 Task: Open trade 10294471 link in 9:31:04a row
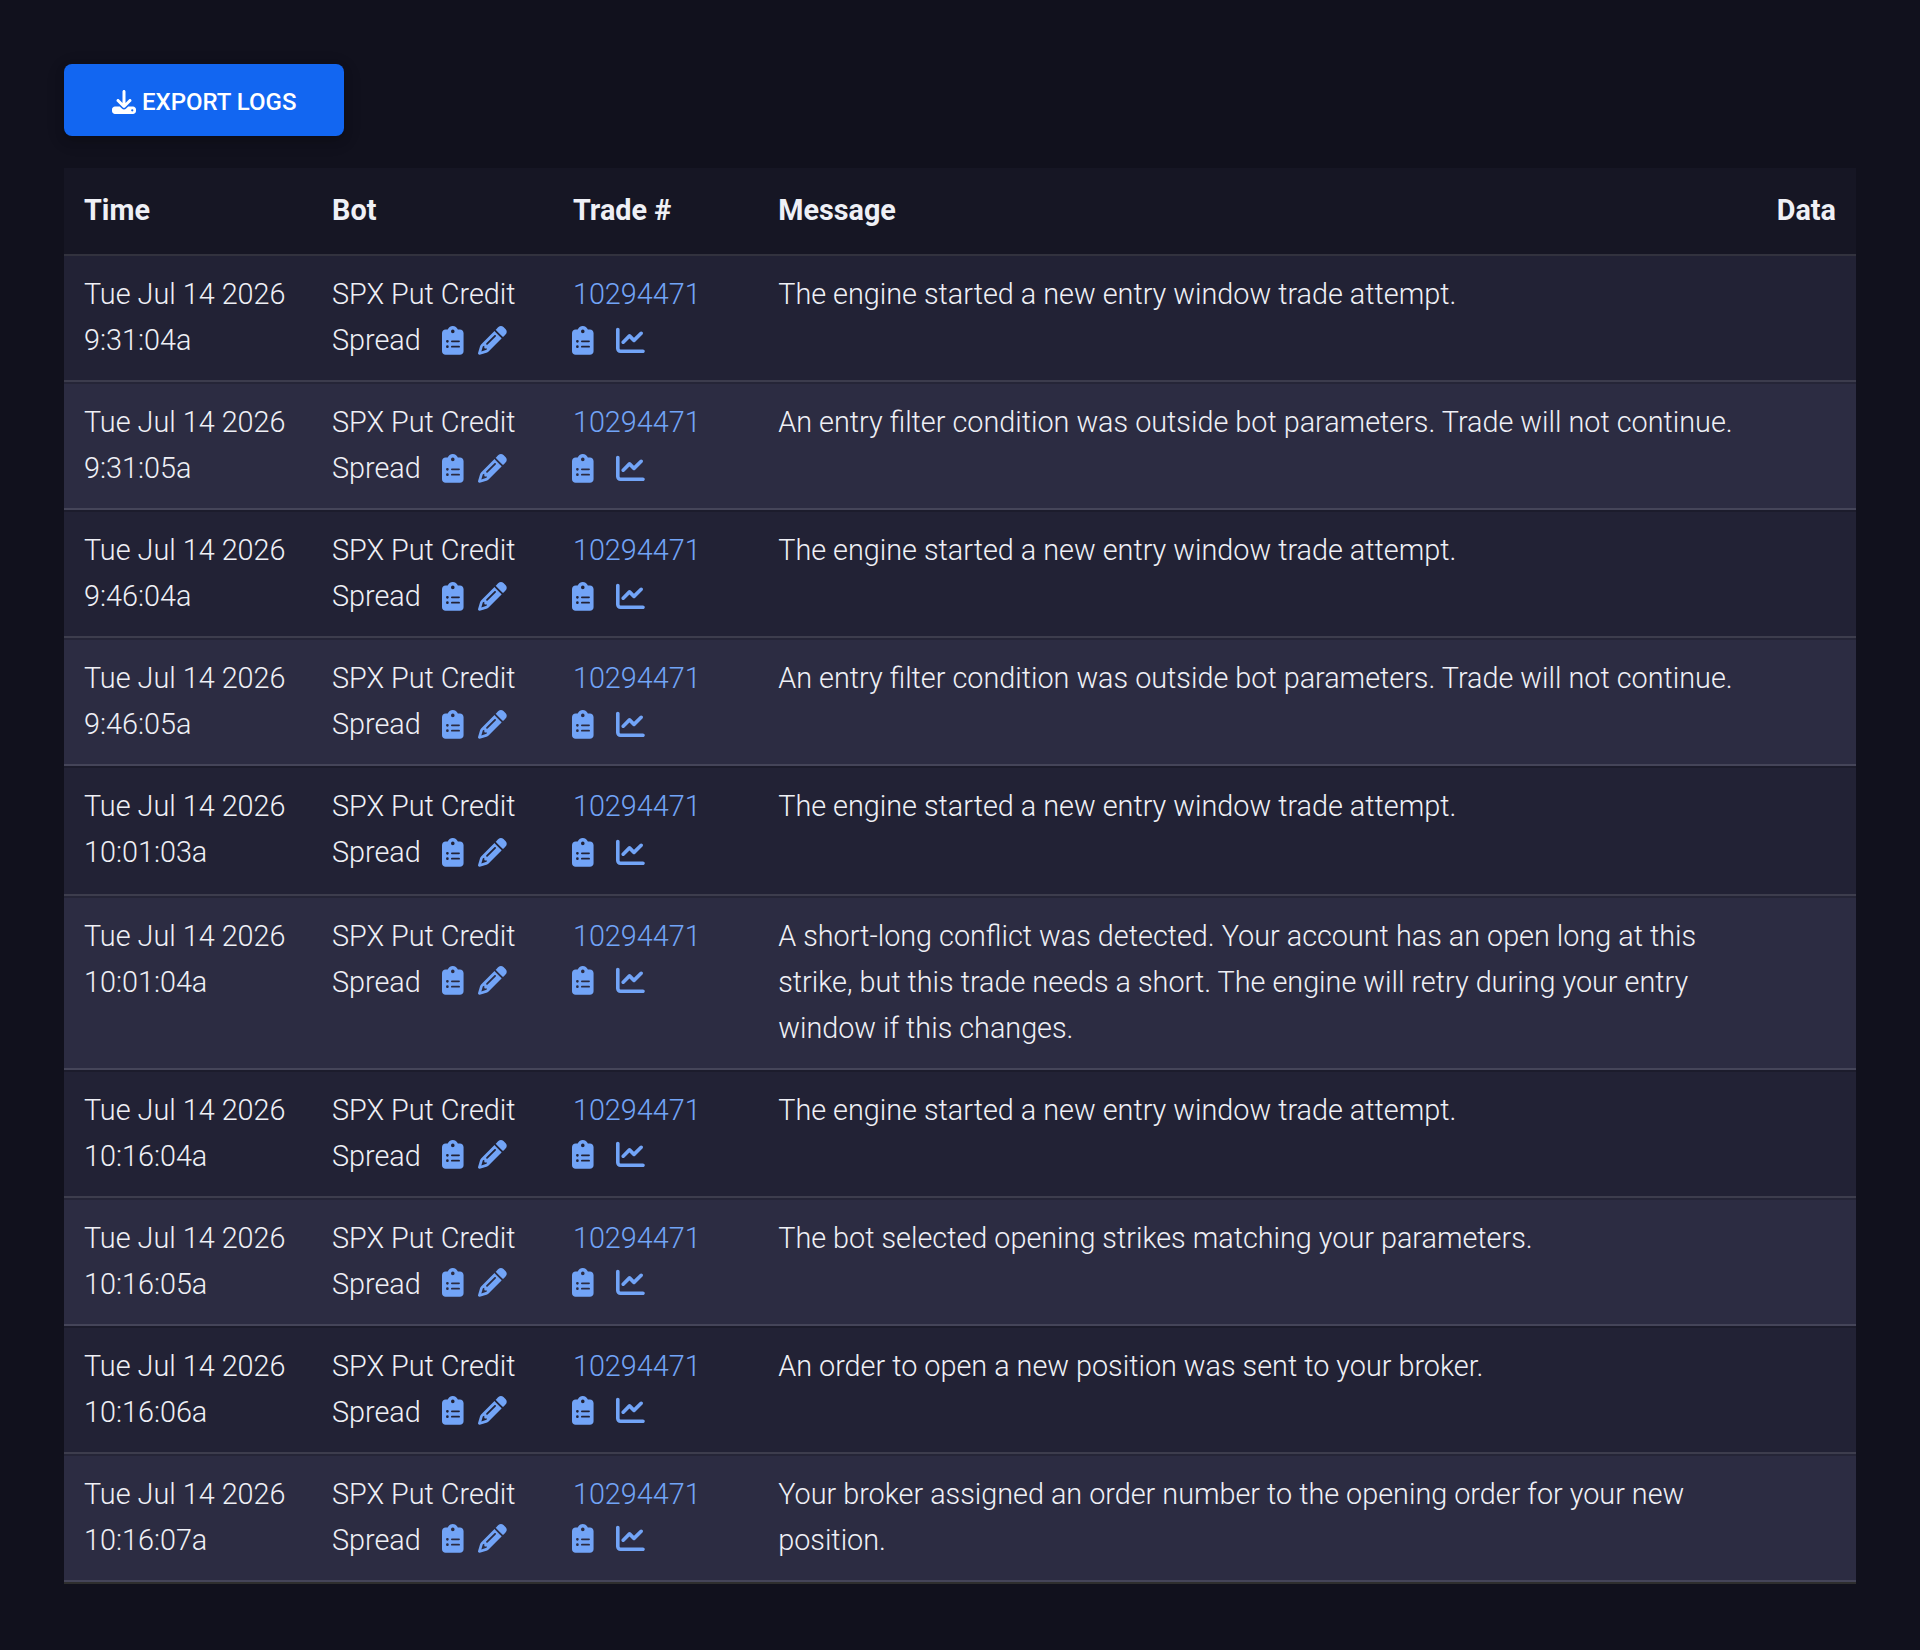[635, 294]
